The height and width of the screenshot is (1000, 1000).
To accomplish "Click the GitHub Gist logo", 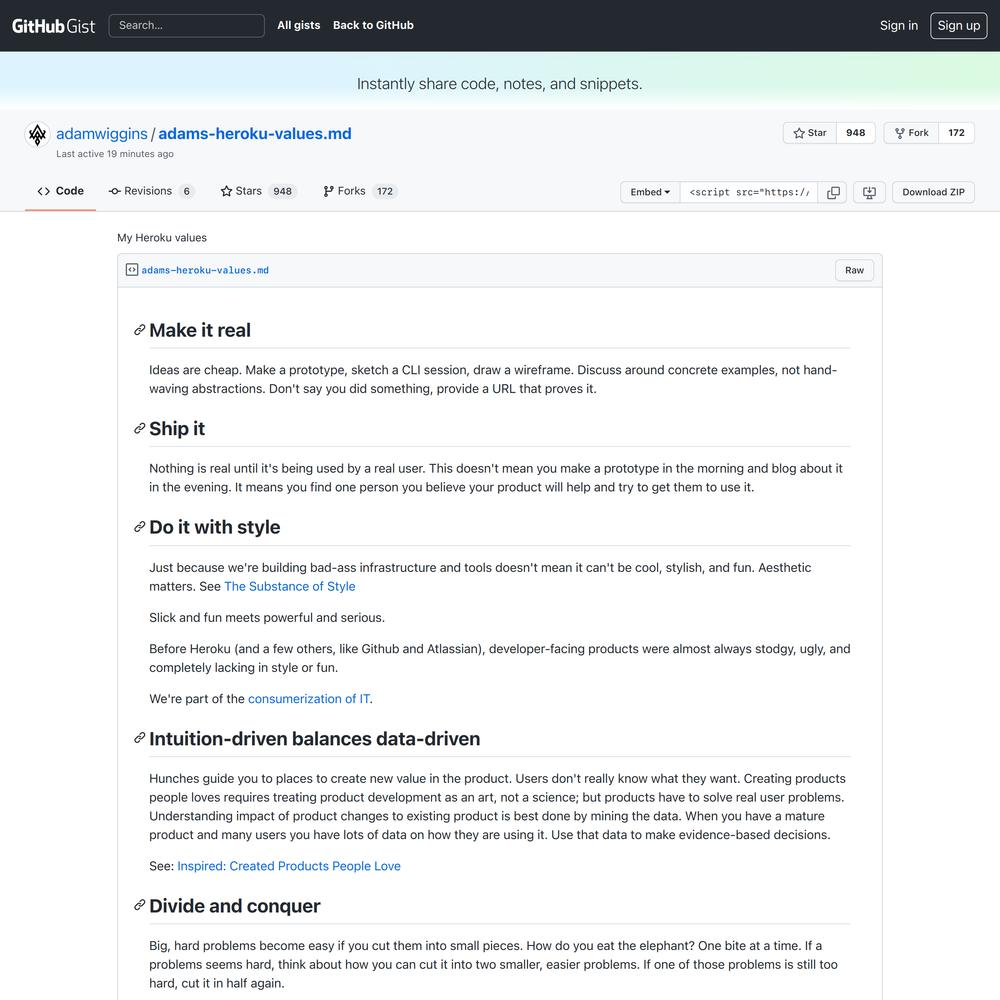I will coord(53,26).
